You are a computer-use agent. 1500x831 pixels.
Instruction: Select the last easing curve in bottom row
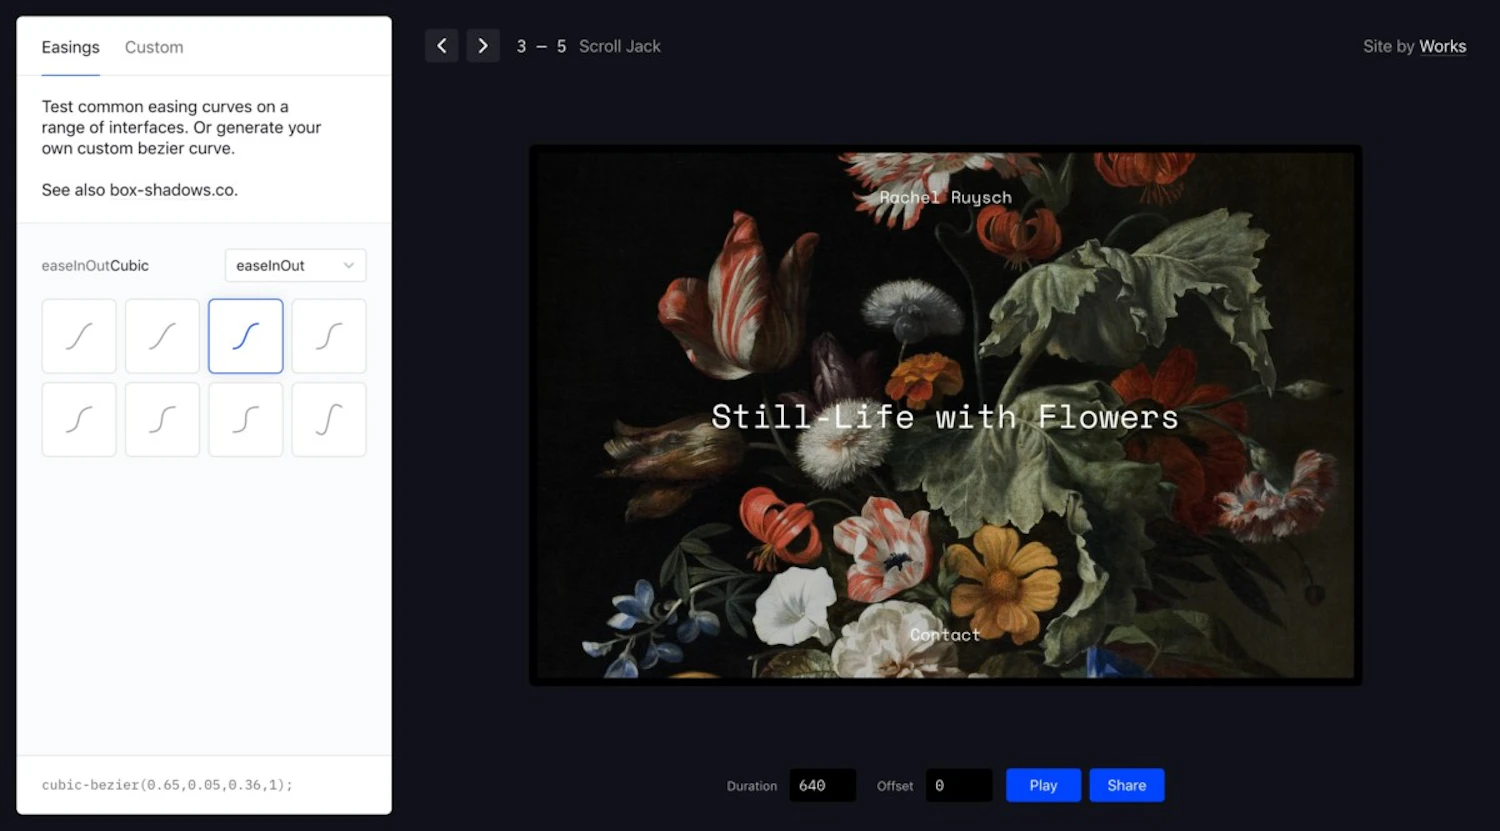click(329, 420)
